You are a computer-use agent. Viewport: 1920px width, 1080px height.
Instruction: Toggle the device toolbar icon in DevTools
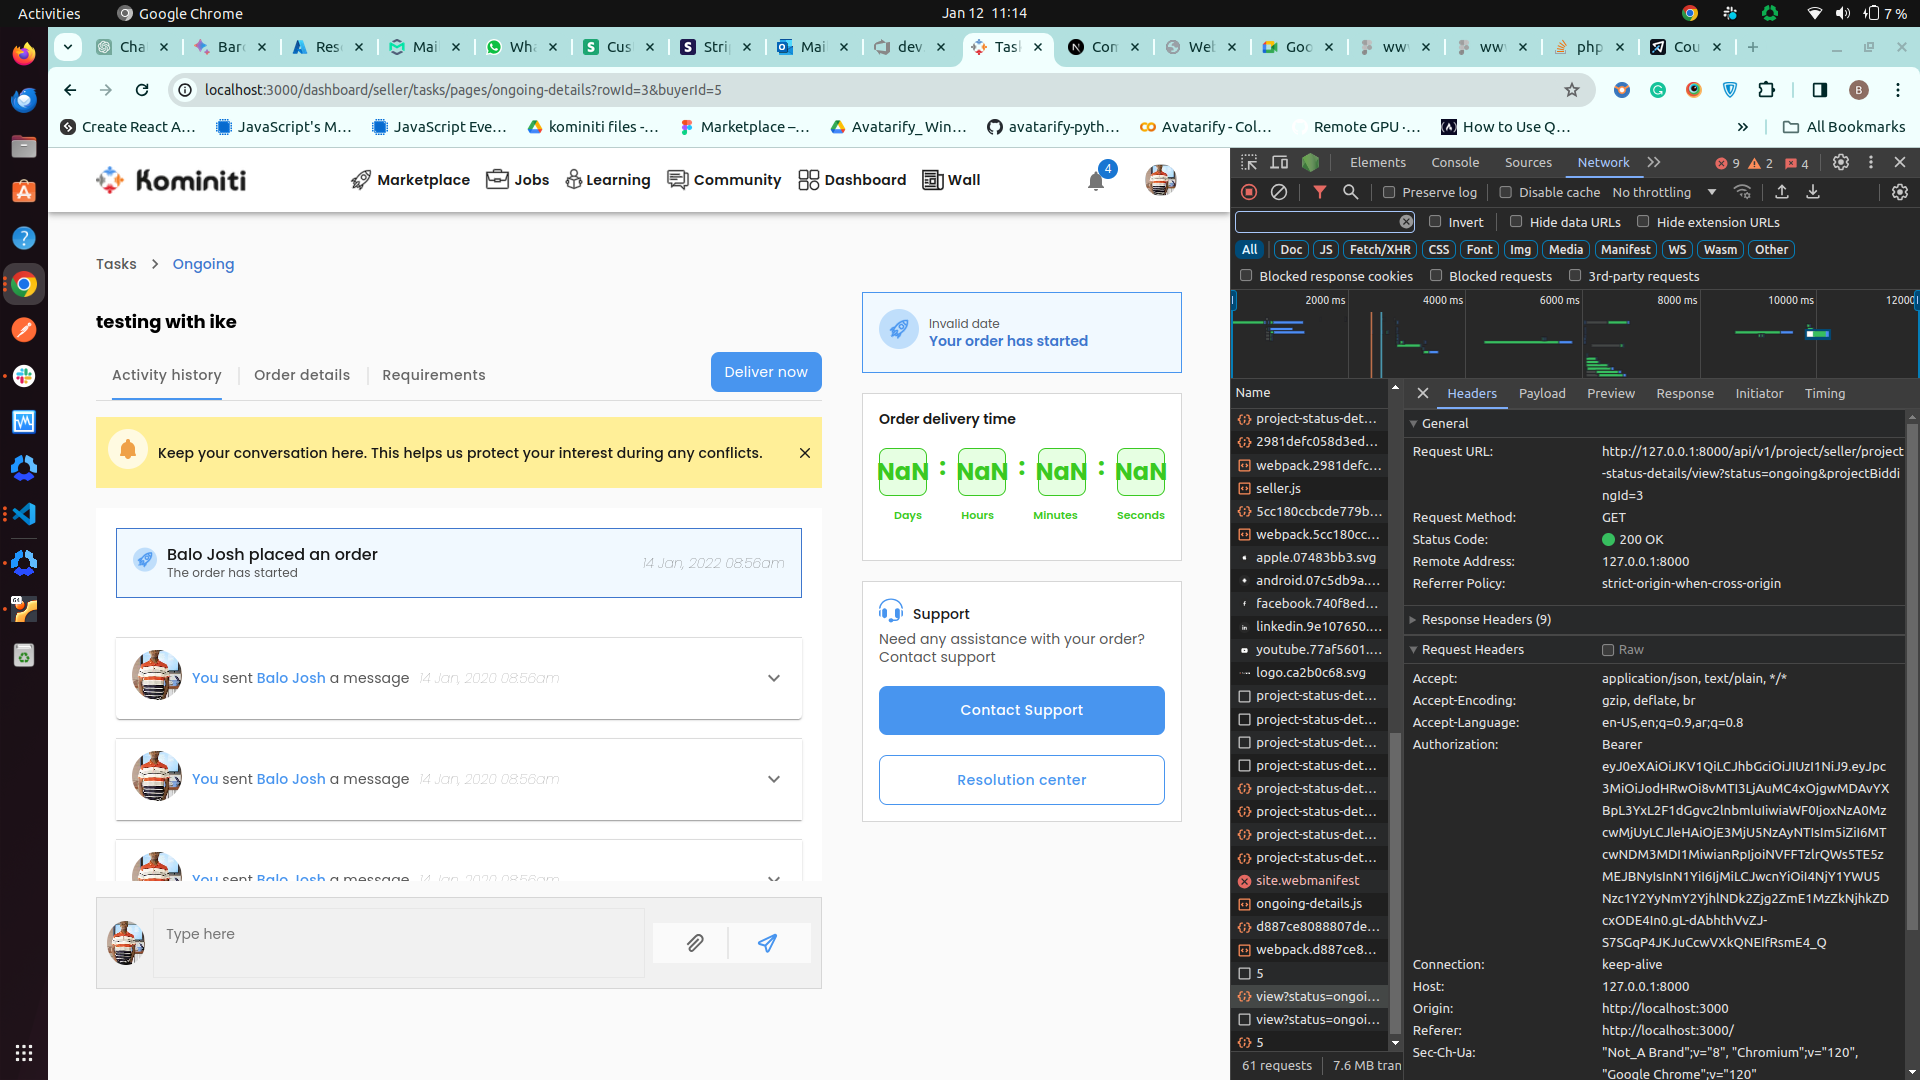pyautogui.click(x=1279, y=162)
